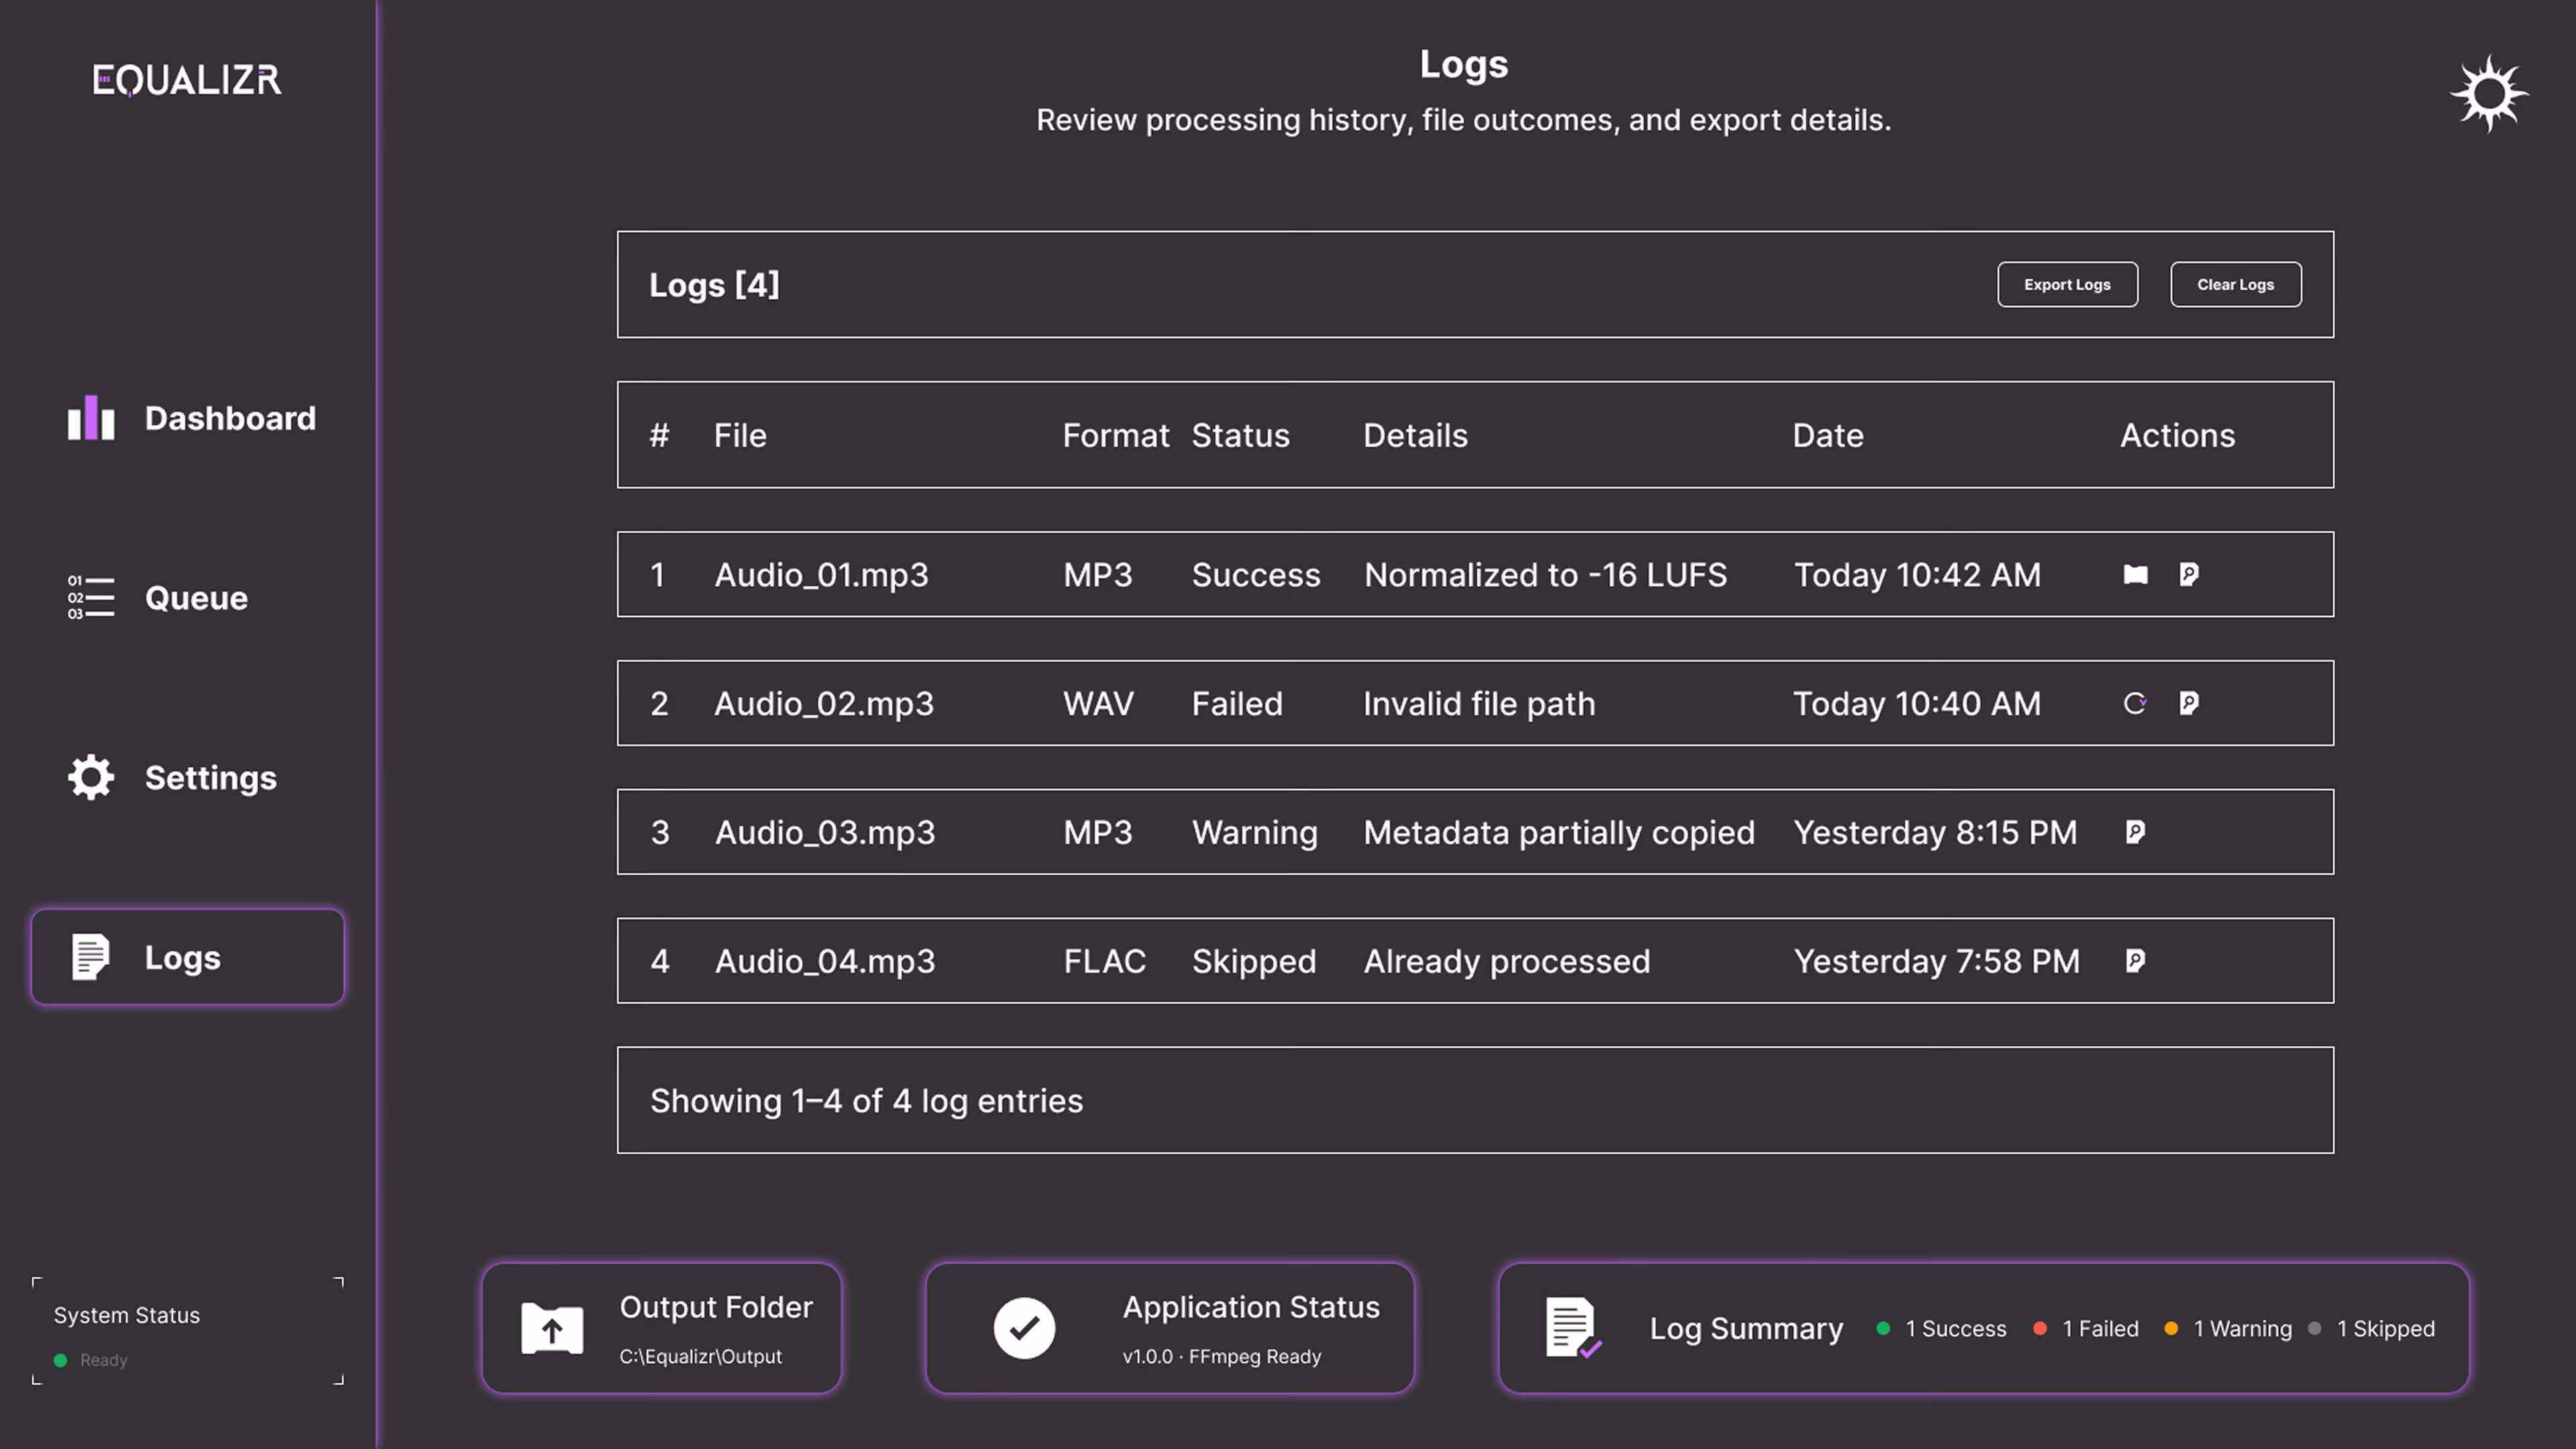Open output folder for Audio_01.mp3
This screenshot has height=1449, width=2576.
pyautogui.click(x=2135, y=574)
